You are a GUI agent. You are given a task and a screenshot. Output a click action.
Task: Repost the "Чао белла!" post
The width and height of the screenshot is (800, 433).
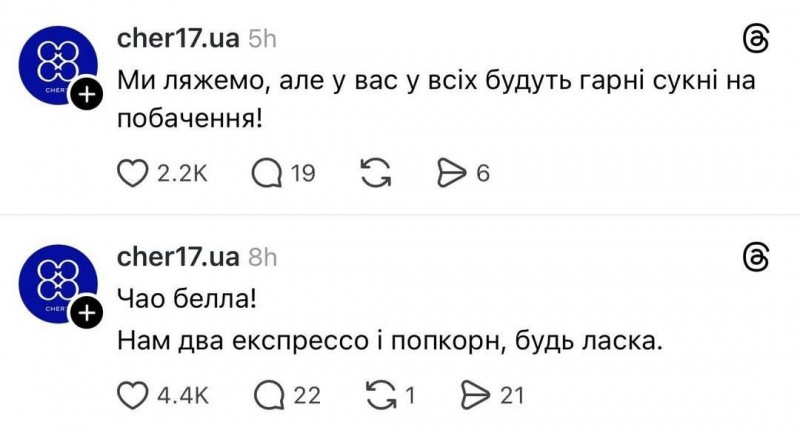[380, 395]
